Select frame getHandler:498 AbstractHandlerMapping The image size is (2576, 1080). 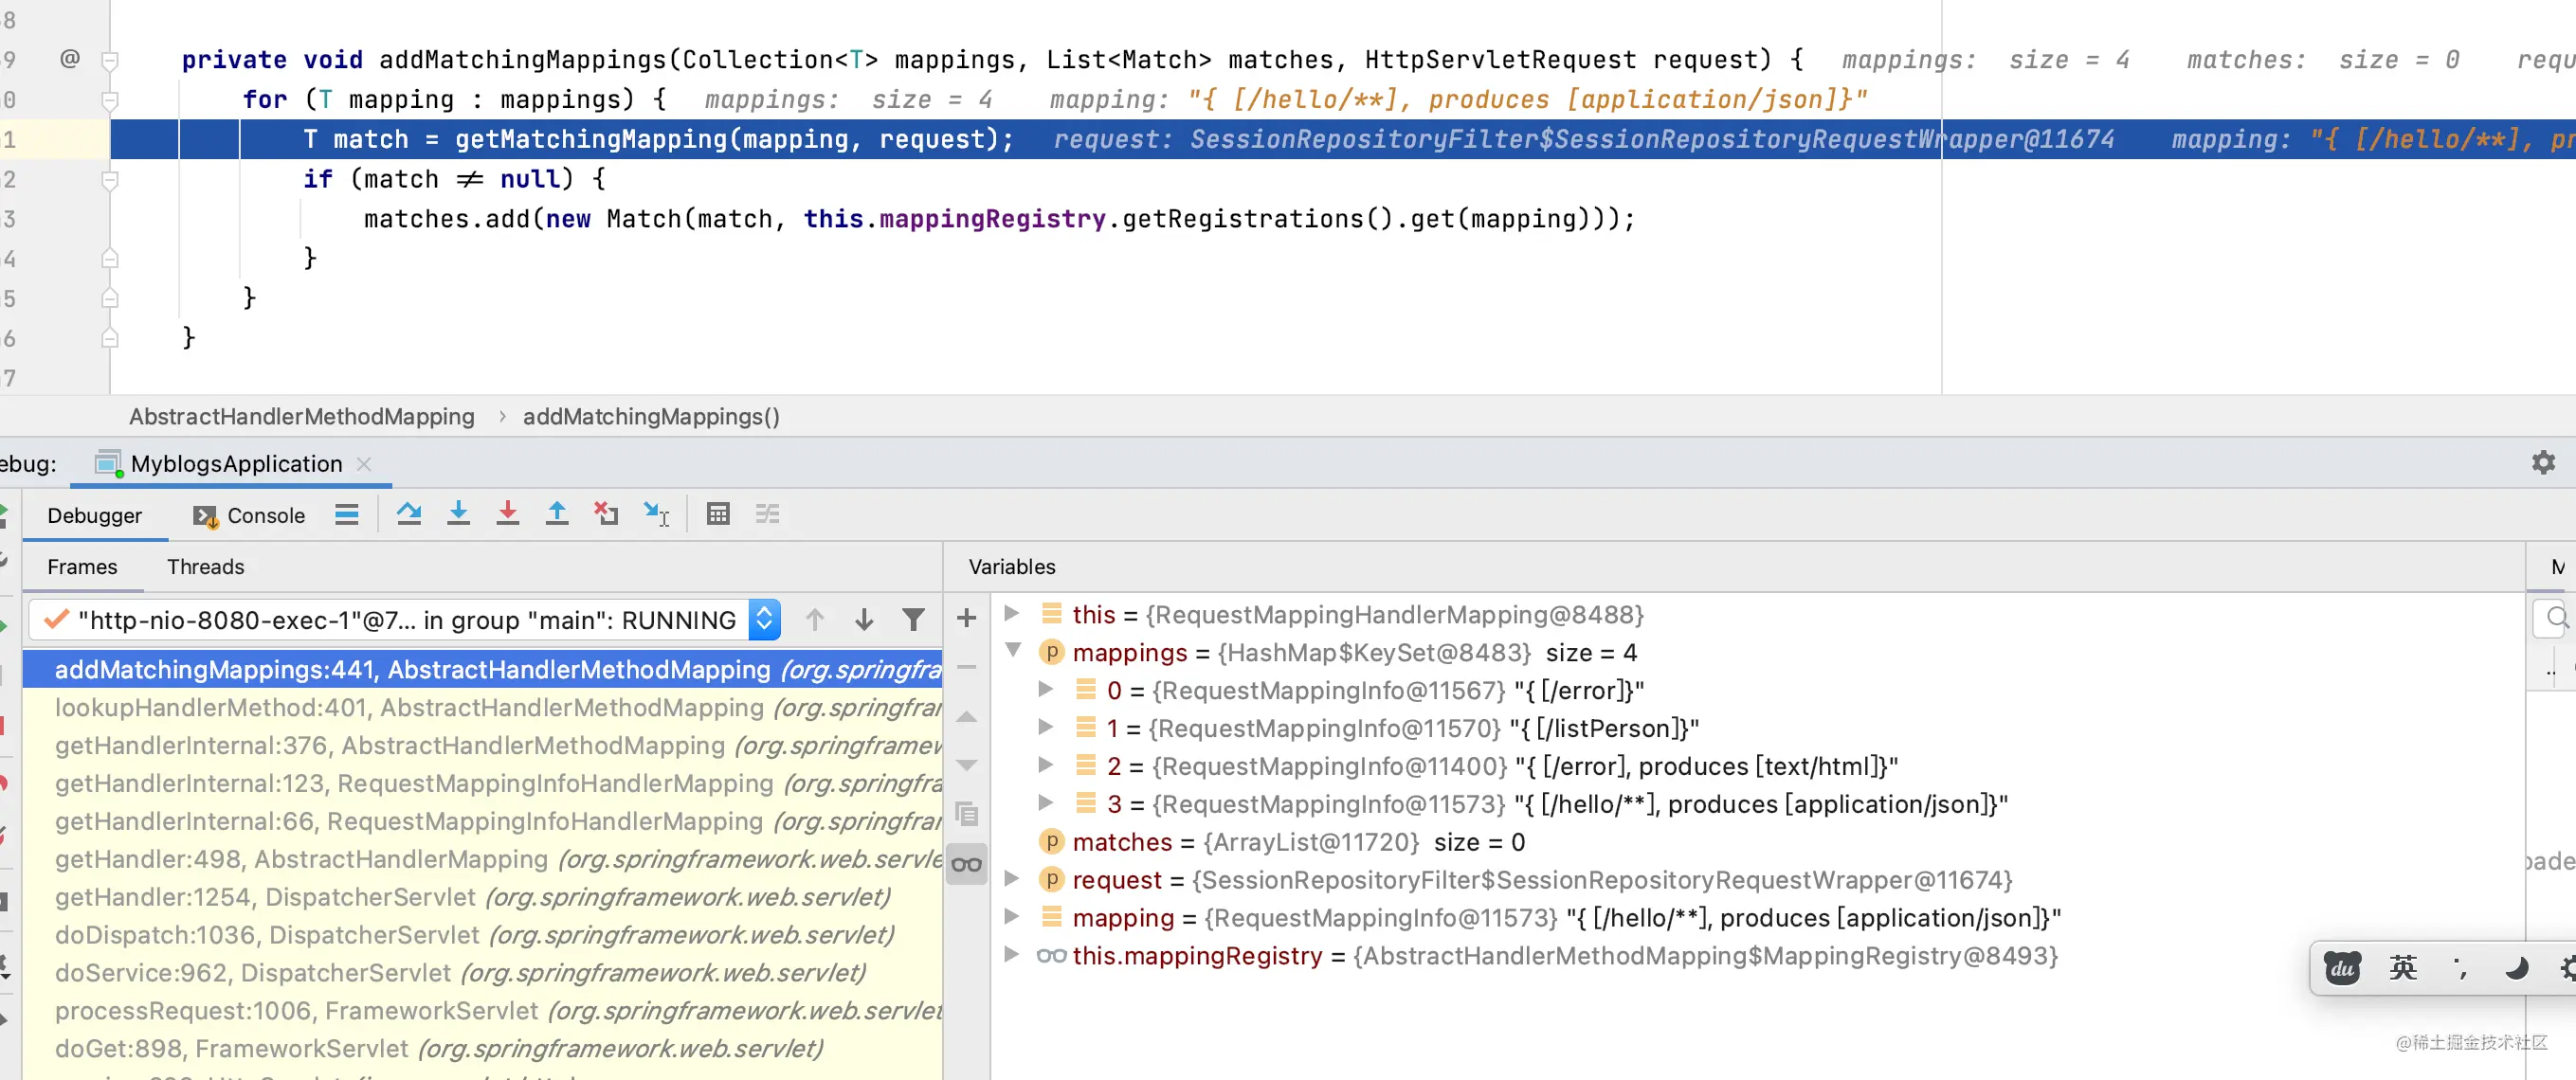(x=482, y=860)
